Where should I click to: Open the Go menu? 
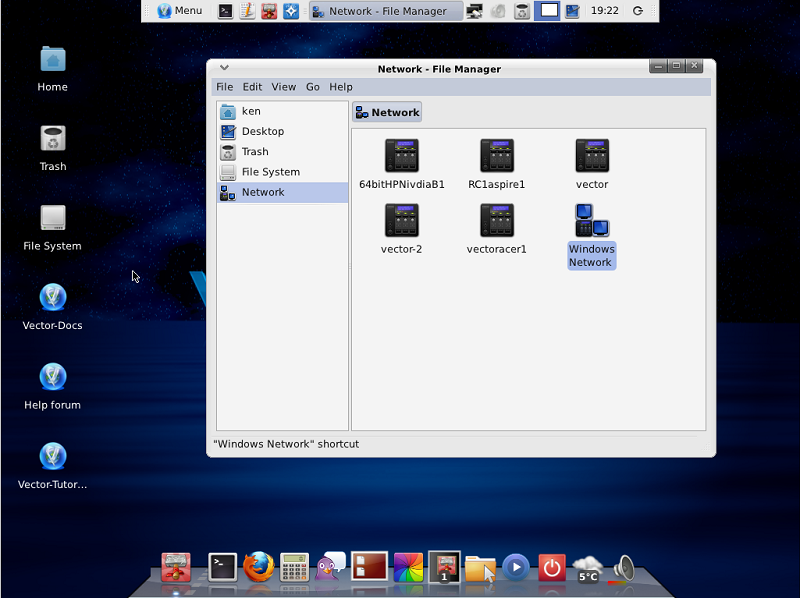point(313,87)
